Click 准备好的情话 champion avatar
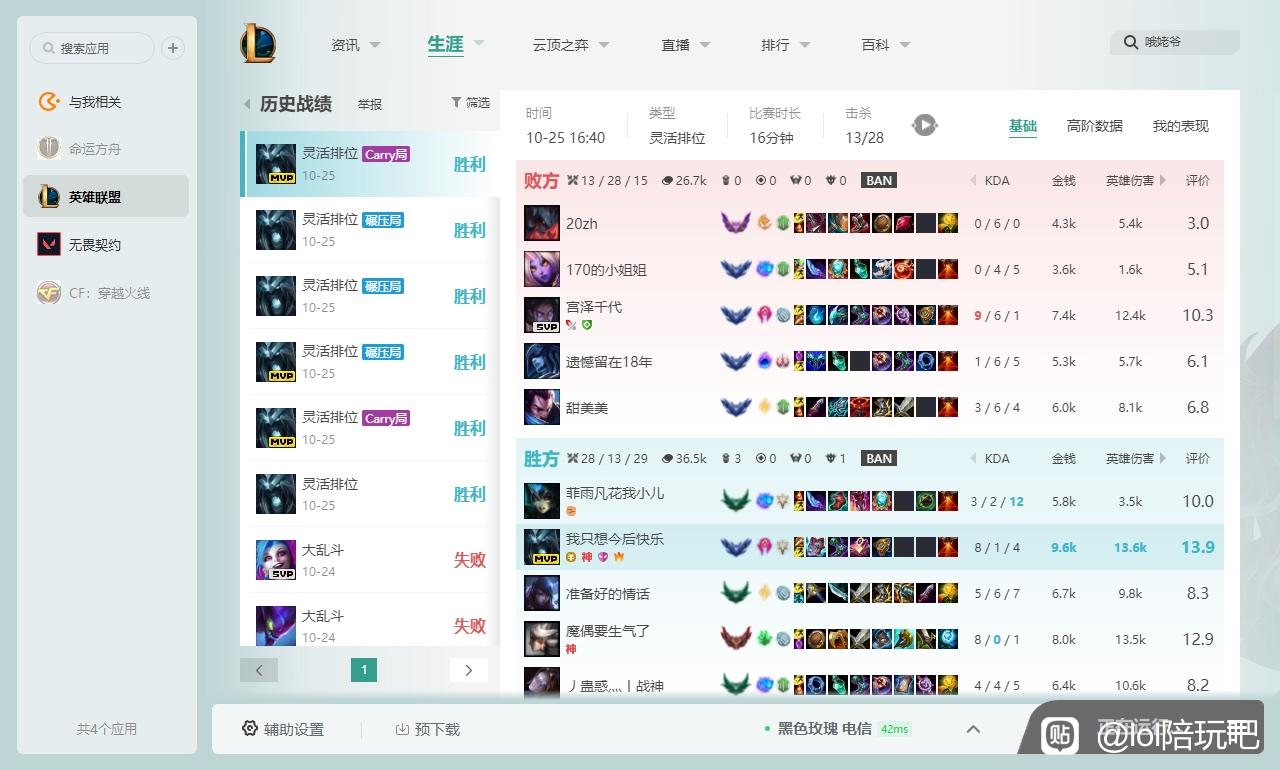The image size is (1280, 770). [x=542, y=593]
